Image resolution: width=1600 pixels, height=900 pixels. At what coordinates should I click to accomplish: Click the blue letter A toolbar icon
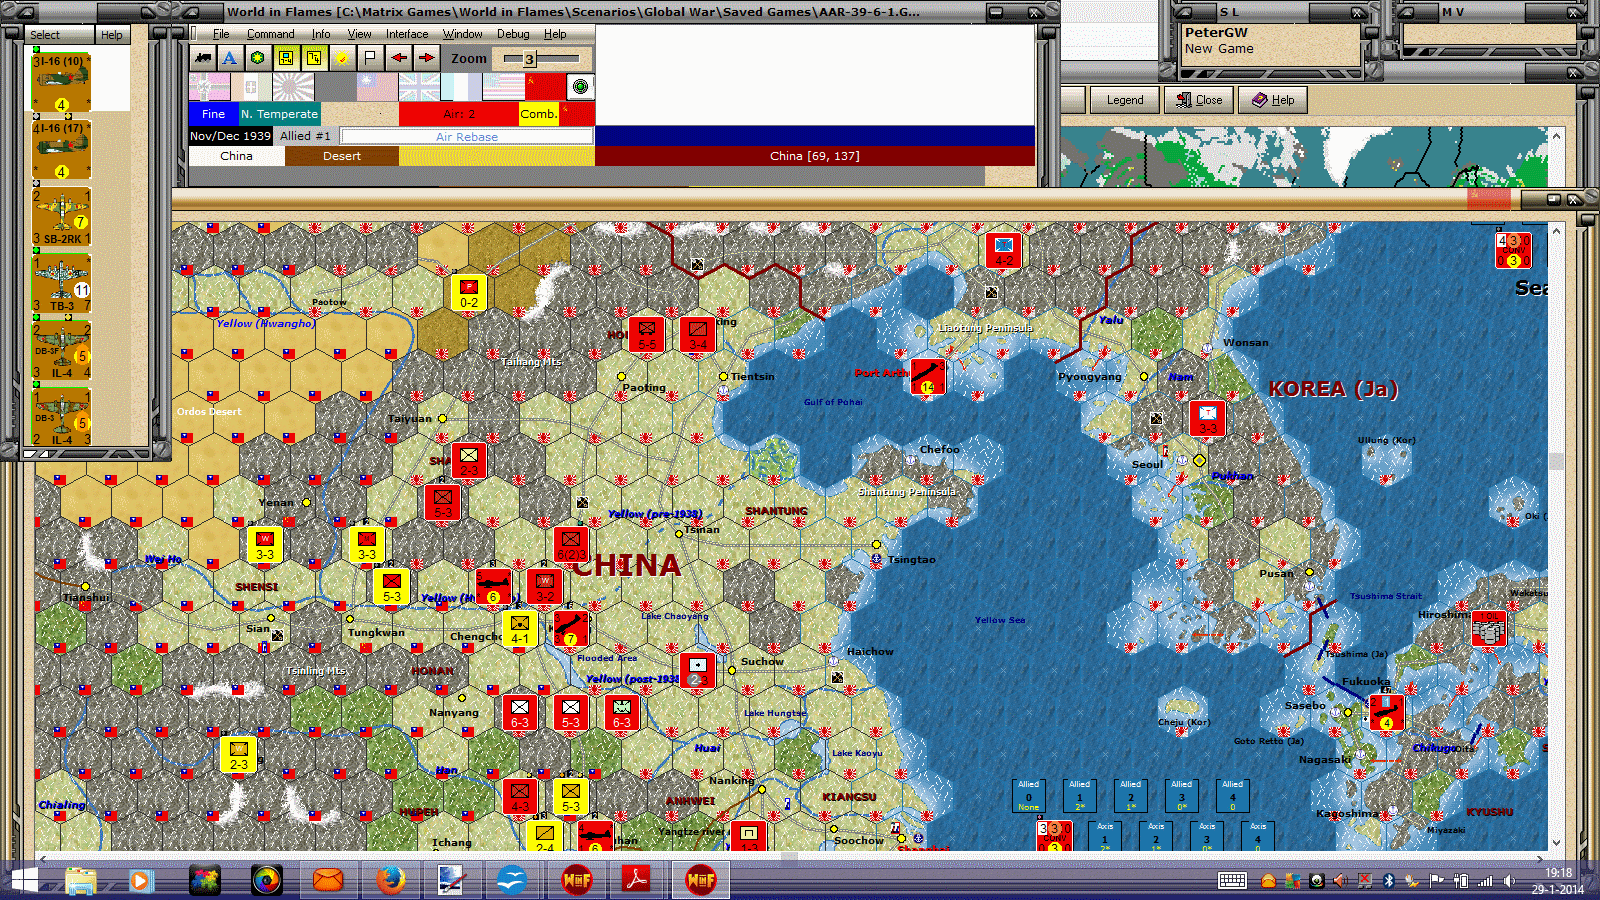[x=230, y=58]
